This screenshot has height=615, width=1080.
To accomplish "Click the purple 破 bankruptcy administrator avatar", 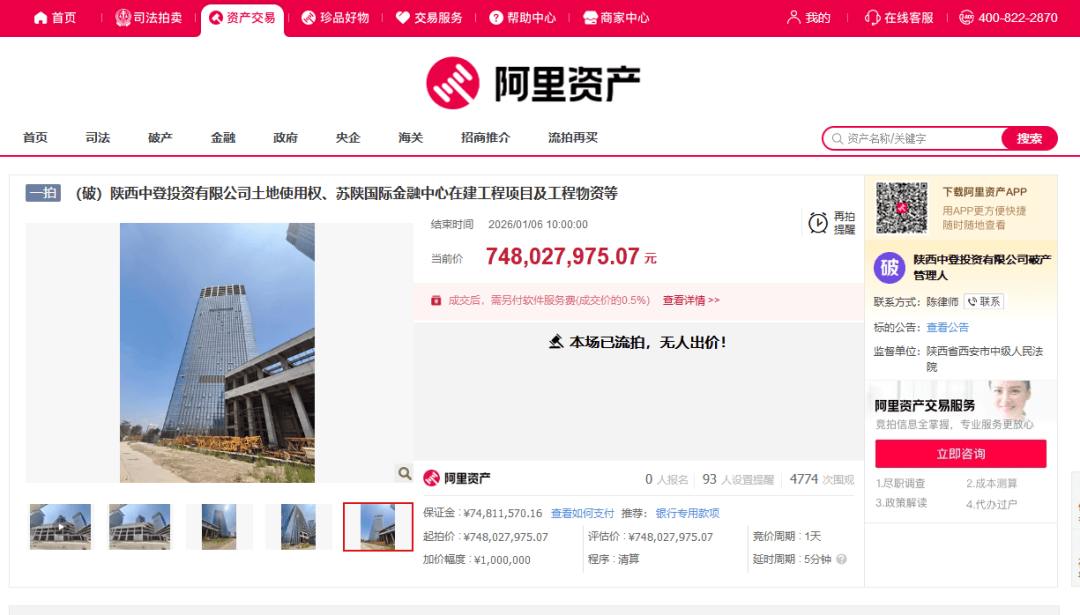I will [x=889, y=267].
